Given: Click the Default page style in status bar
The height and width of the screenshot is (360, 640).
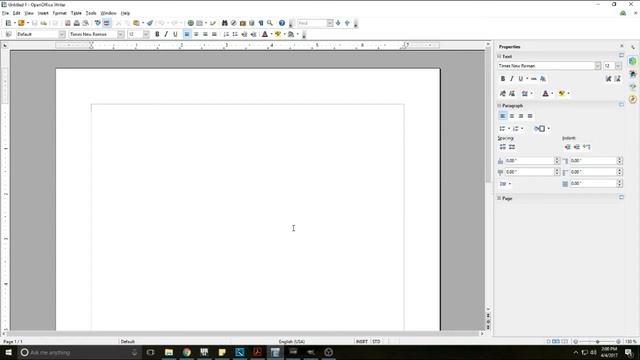Looking at the screenshot, I should tap(128, 342).
